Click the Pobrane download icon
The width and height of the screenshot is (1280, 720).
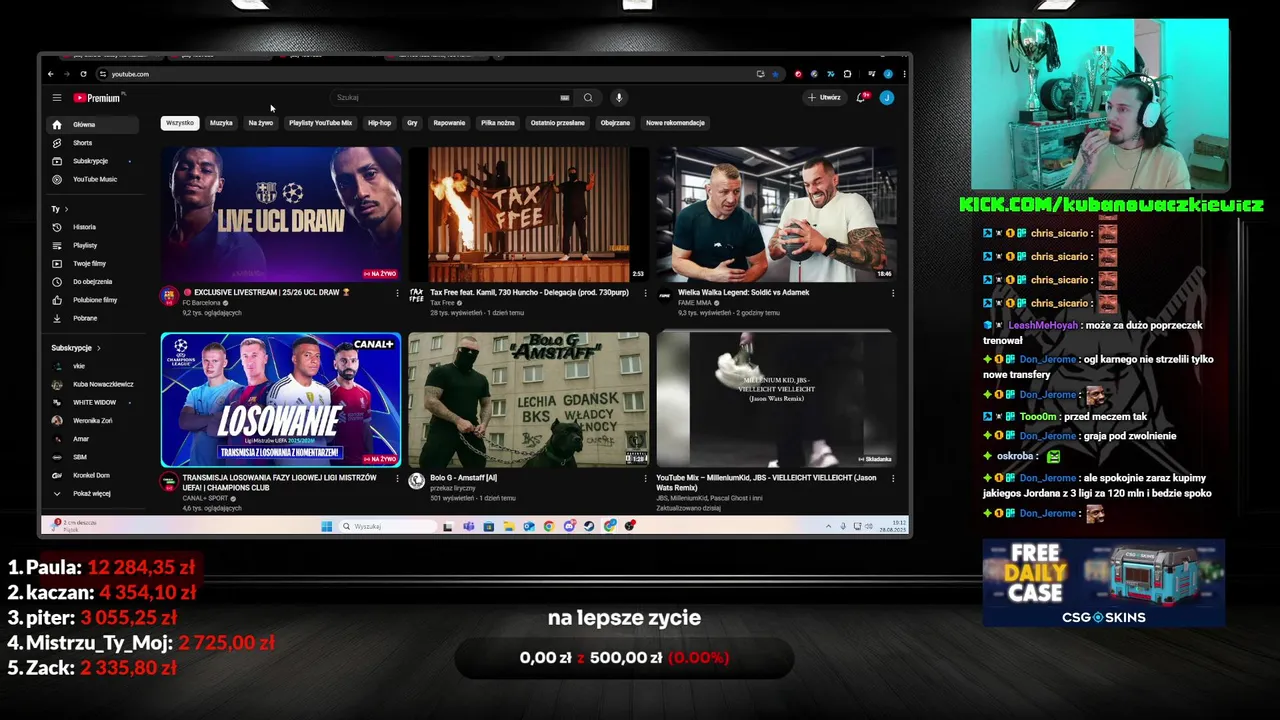(x=57, y=318)
